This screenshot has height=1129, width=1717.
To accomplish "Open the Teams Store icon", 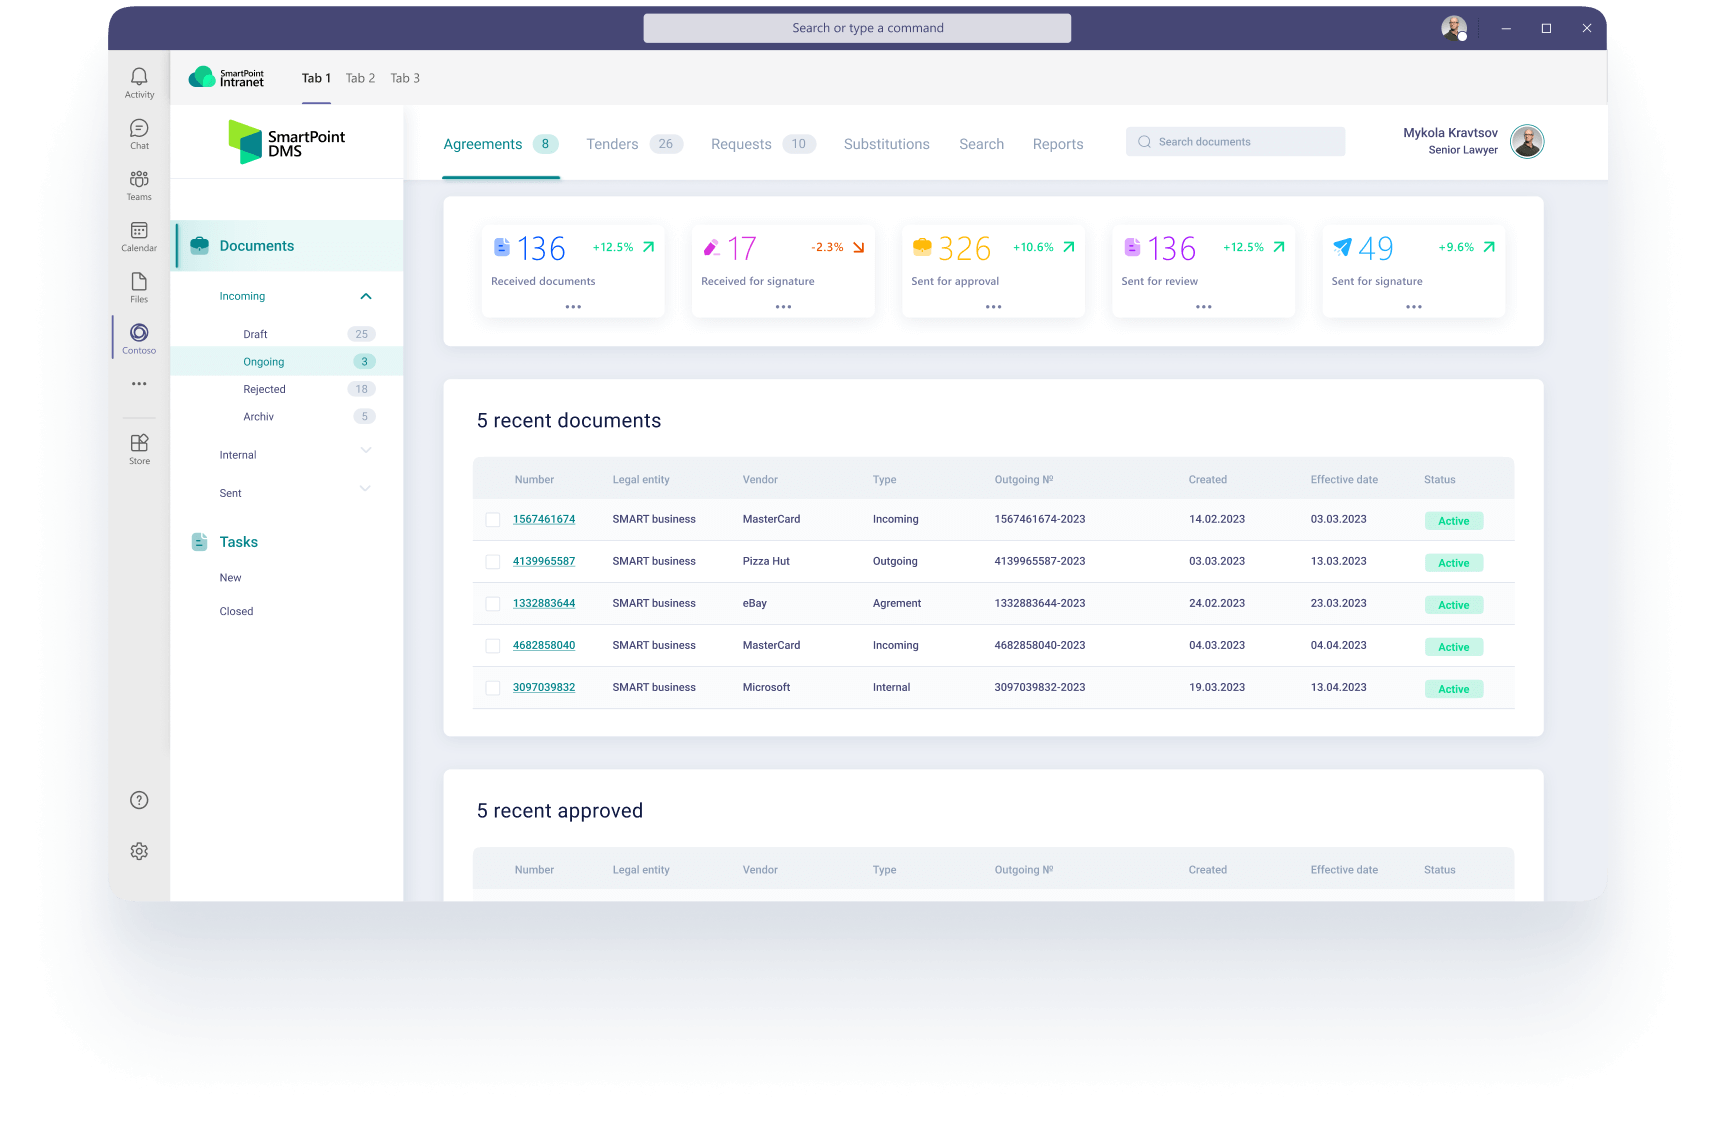I will pos(139,442).
